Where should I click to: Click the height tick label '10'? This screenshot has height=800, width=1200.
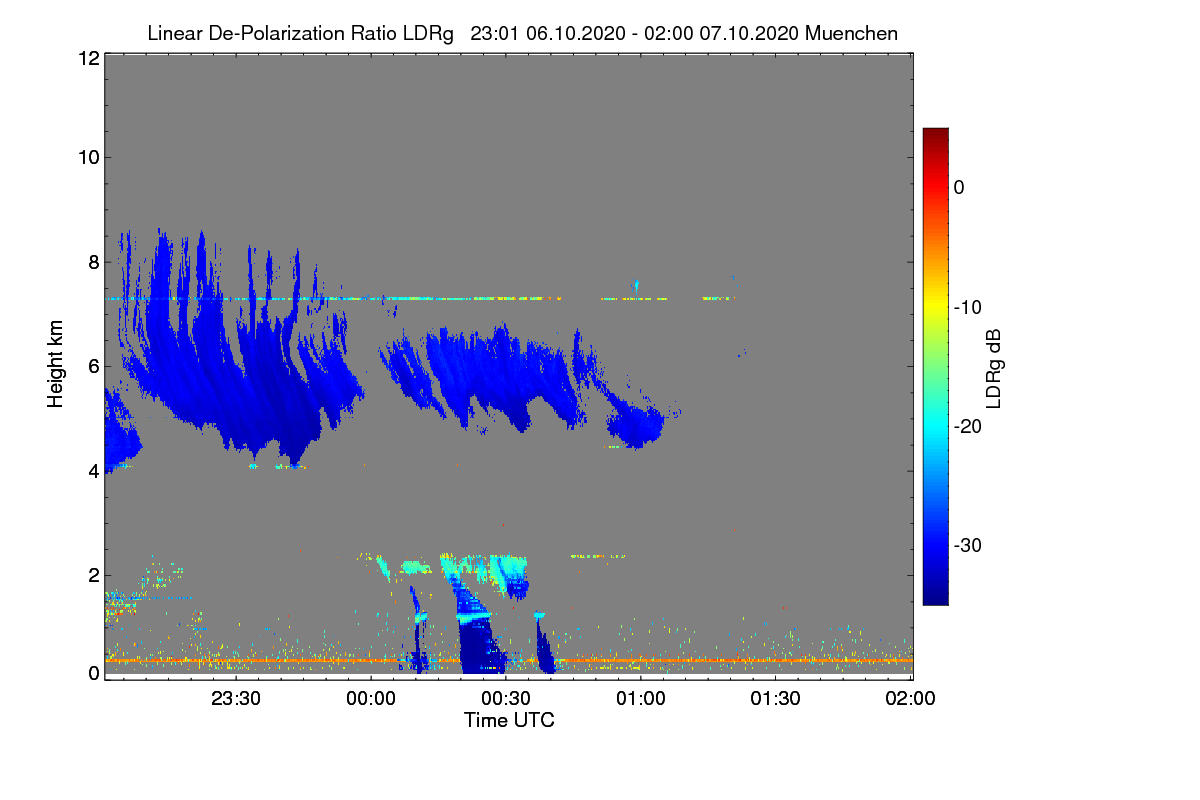[87, 157]
